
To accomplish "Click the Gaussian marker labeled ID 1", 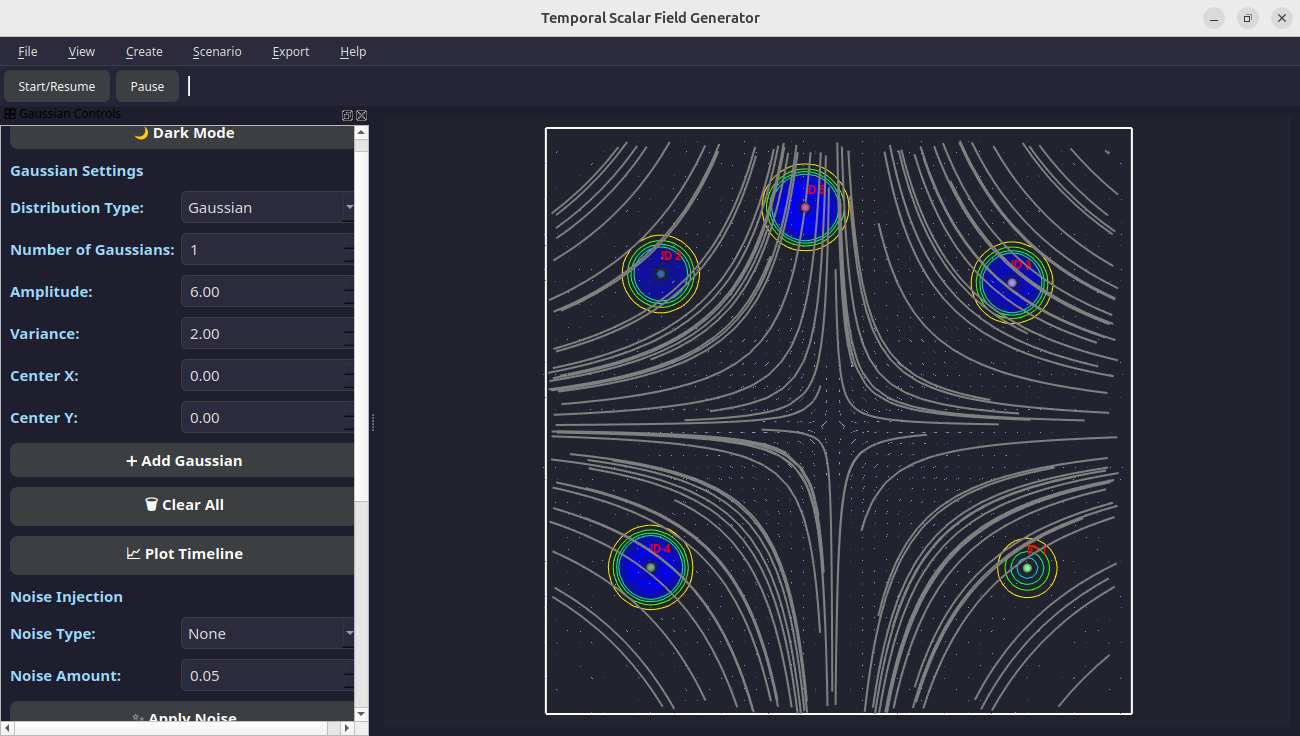I will (1027, 568).
